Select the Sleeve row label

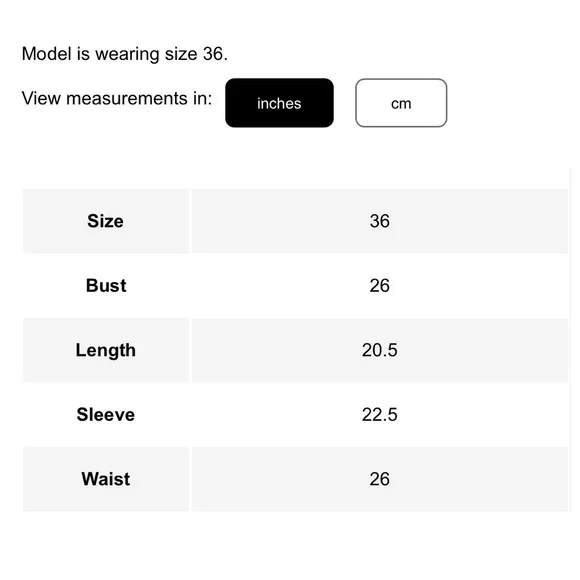pyautogui.click(x=106, y=415)
